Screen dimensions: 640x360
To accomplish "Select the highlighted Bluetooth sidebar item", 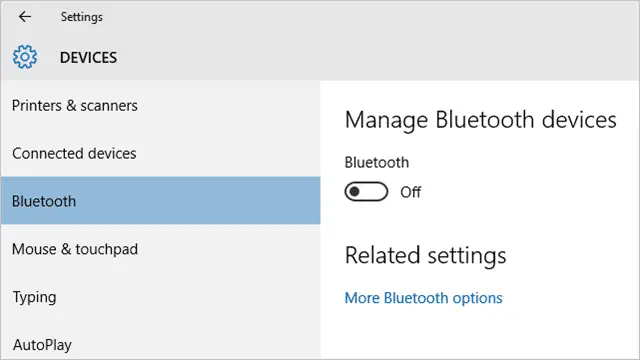I will (160, 201).
